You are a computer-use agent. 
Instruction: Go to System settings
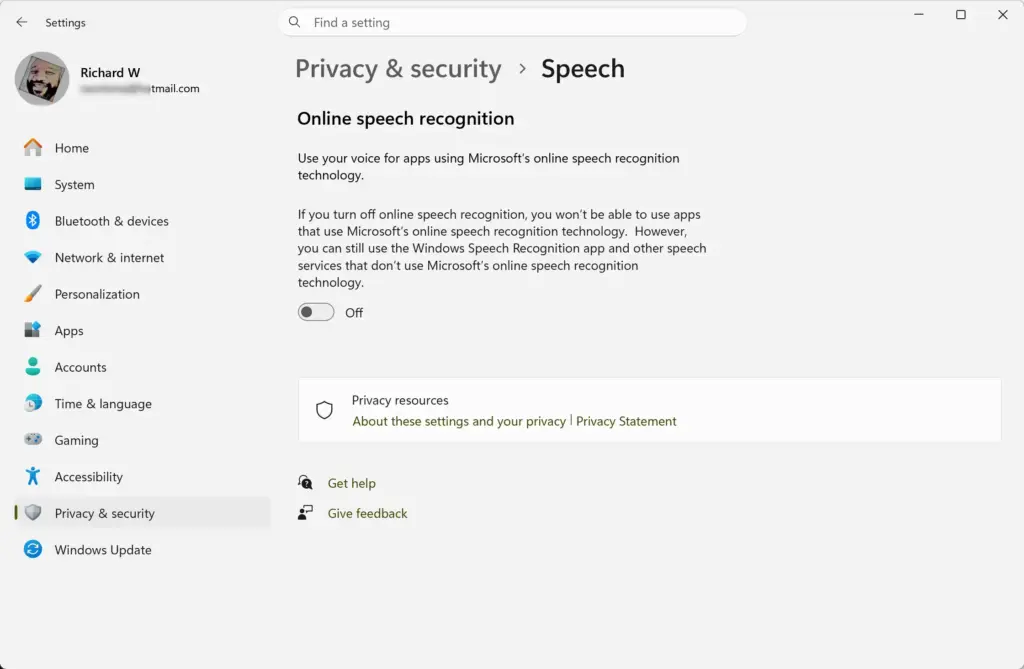click(x=142, y=184)
